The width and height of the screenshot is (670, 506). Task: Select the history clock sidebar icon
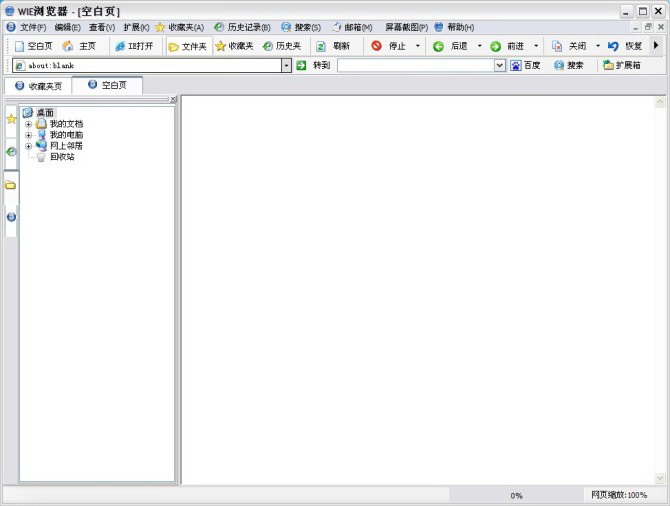coord(11,152)
